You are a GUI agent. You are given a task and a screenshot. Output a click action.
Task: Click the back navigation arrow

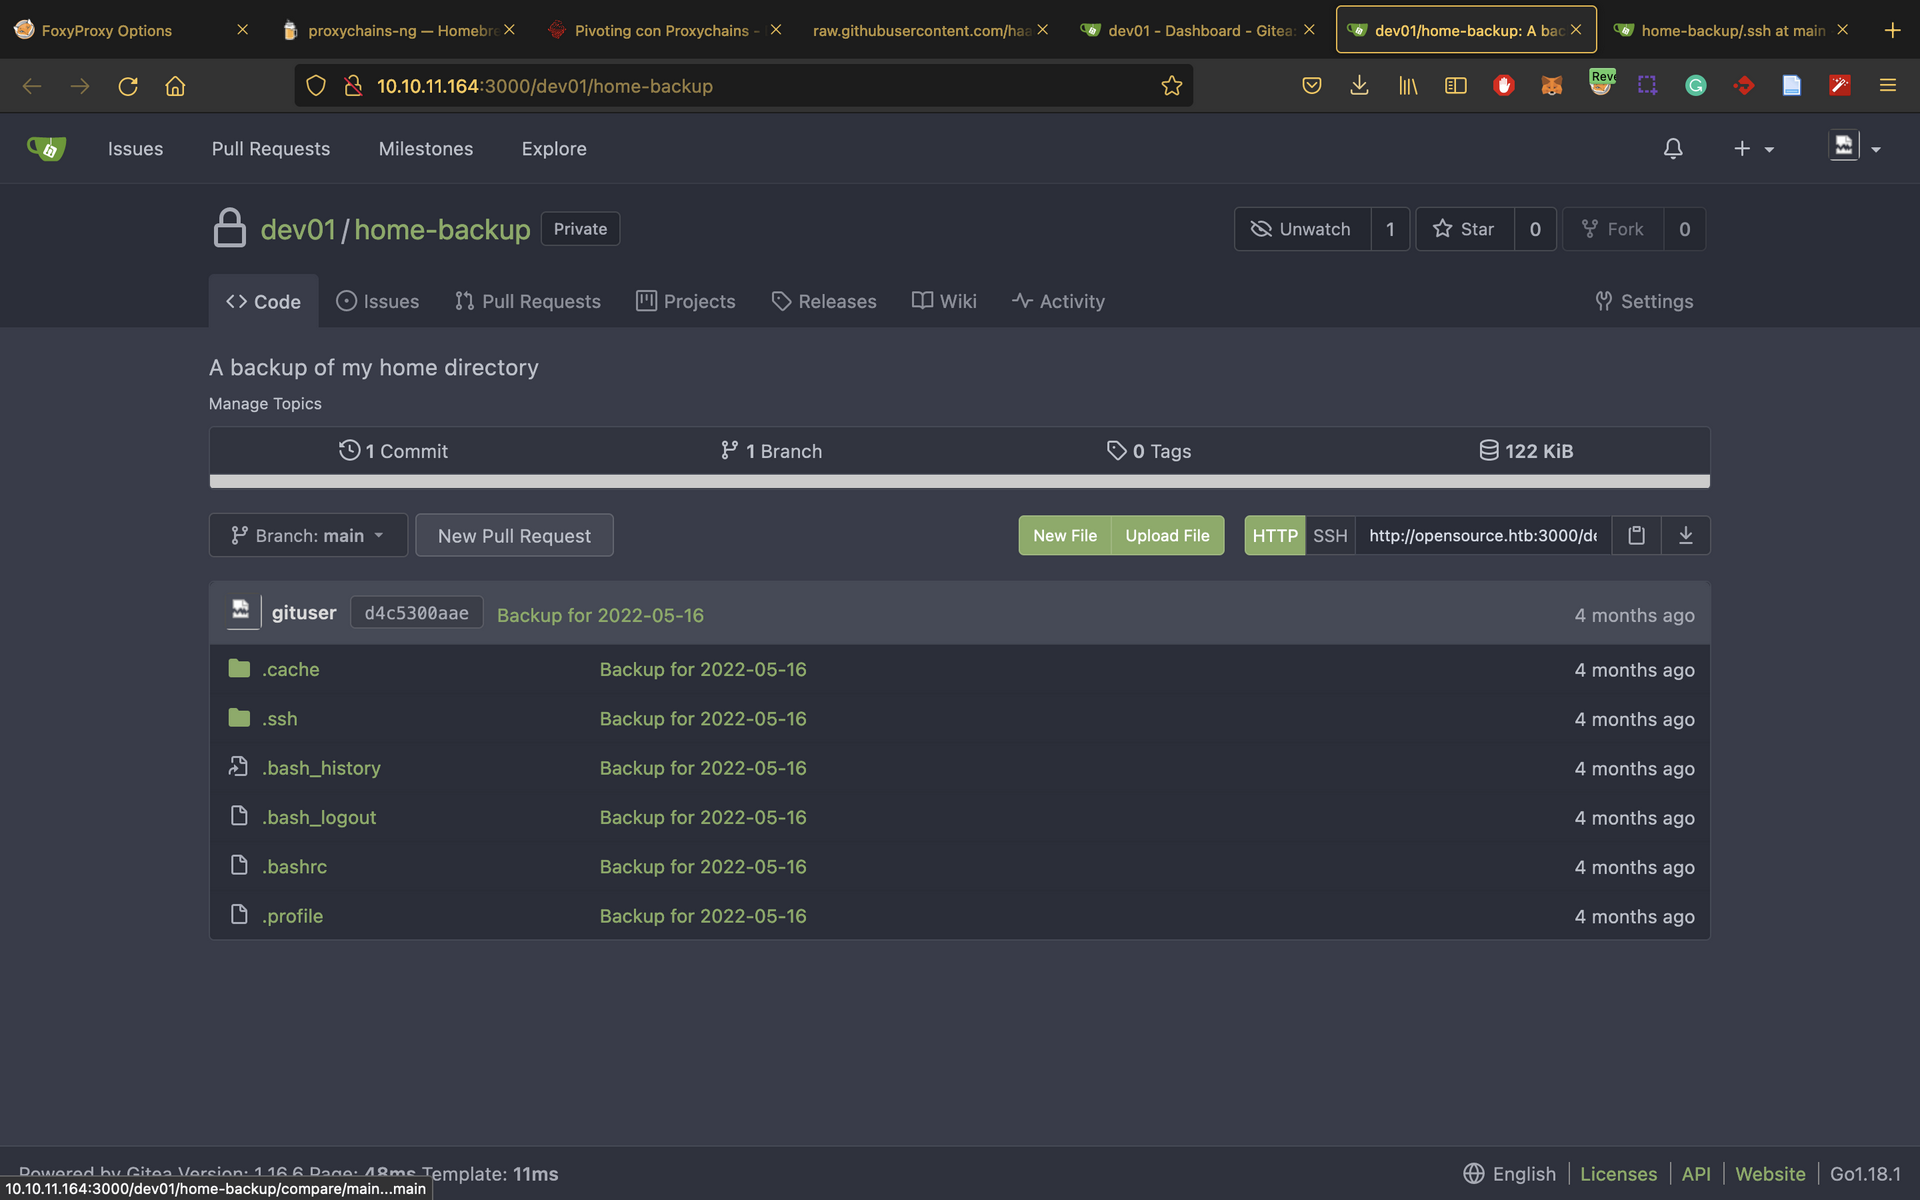[x=32, y=86]
